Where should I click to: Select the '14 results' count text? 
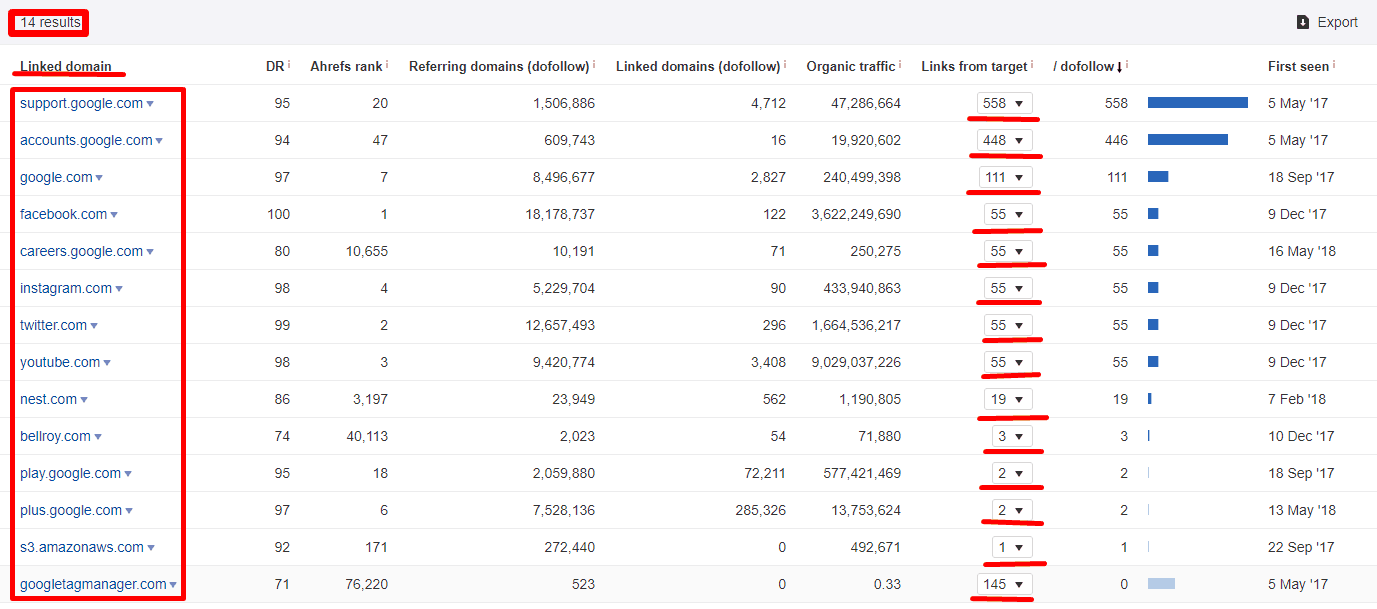[x=50, y=22]
